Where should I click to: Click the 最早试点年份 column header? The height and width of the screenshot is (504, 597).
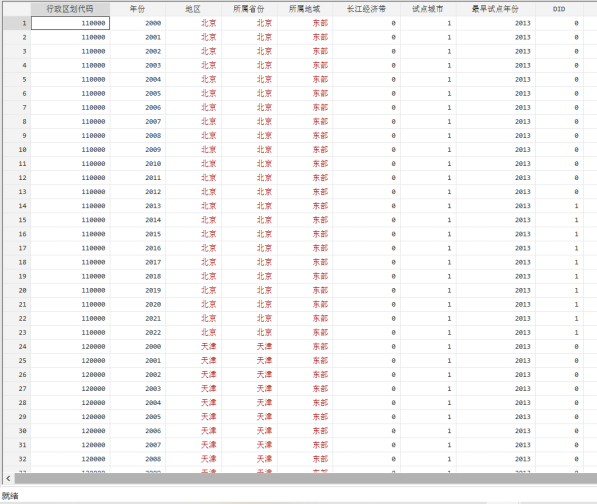(x=495, y=9)
